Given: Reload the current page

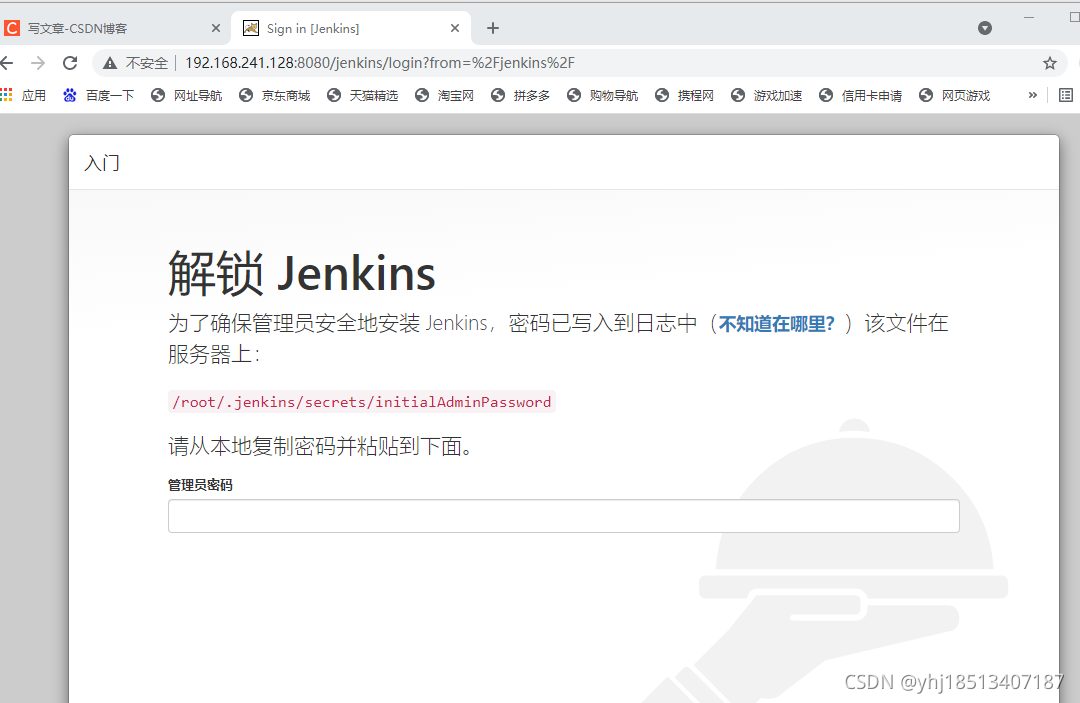Looking at the screenshot, I should 70,63.
